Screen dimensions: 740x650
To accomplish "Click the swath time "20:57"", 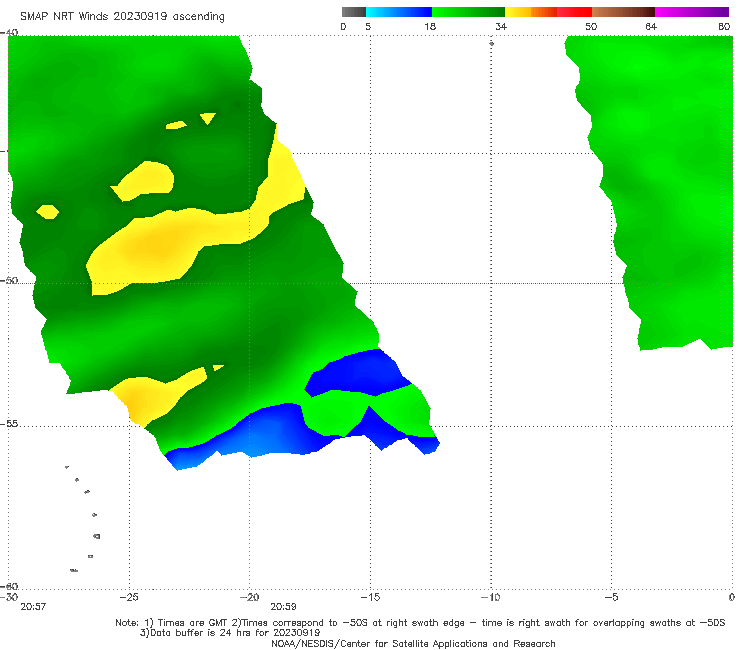I will (33, 607).
